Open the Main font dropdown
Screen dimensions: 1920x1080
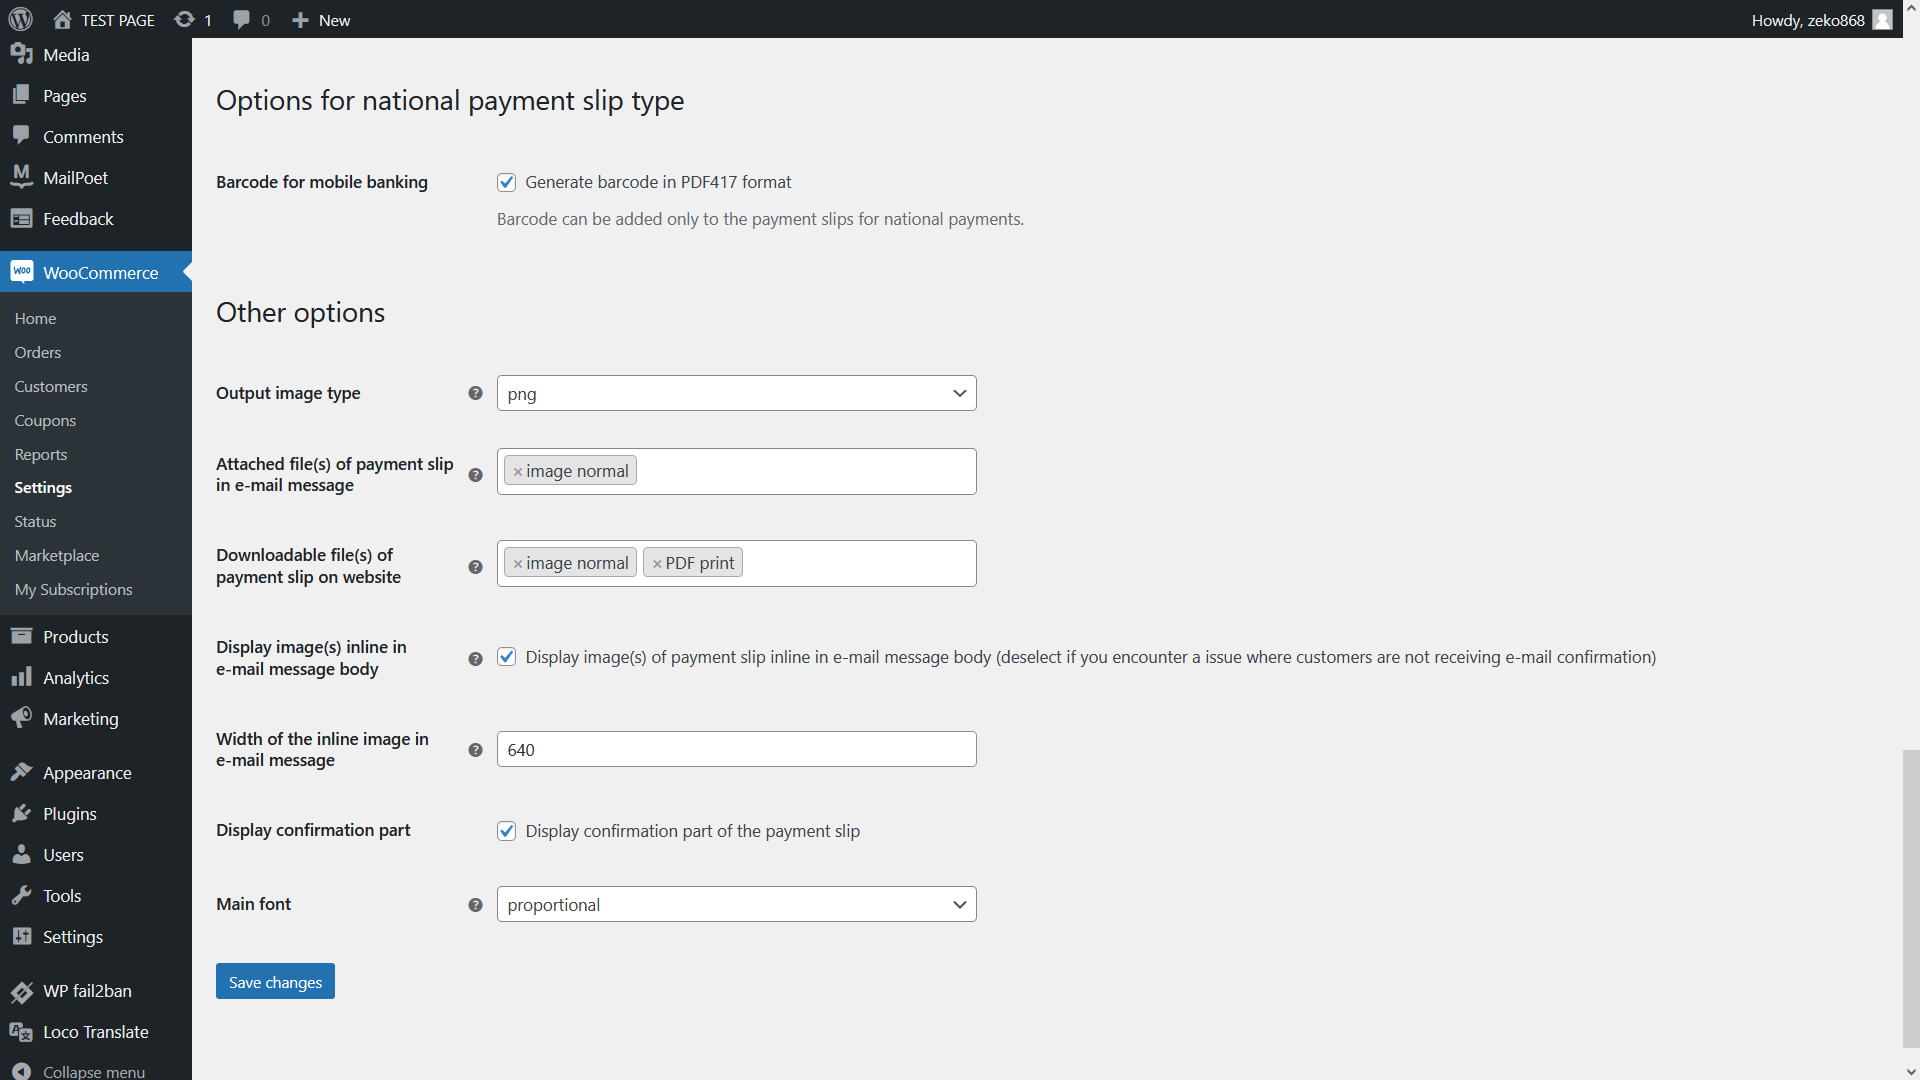(x=736, y=904)
